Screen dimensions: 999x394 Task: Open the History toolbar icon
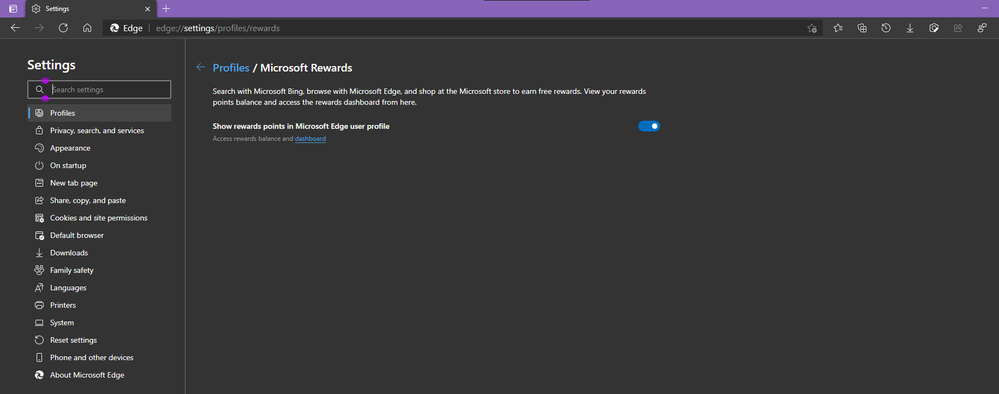pyautogui.click(x=886, y=28)
